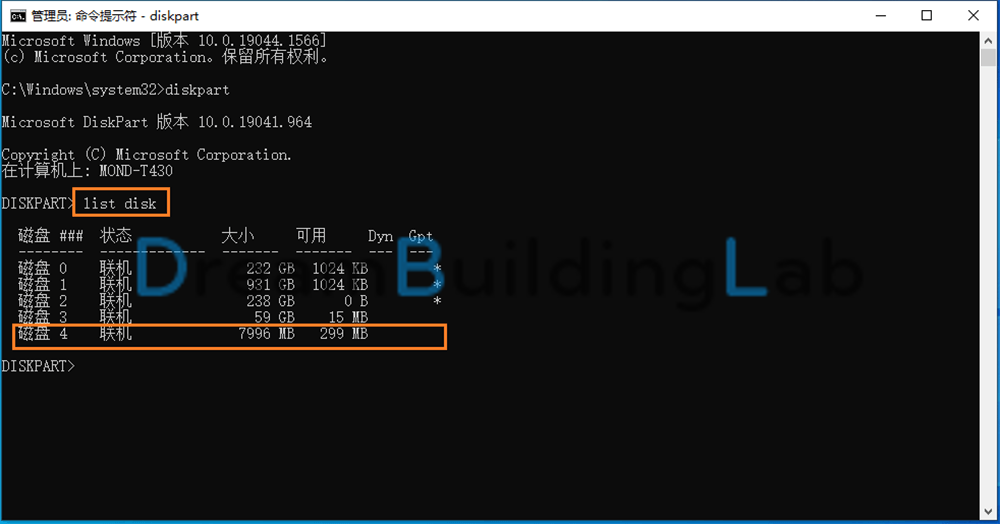Click the 磁盘 0 row with 232 GB
This screenshot has width=1000, height=524.
pyautogui.click(x=230, y=268)
